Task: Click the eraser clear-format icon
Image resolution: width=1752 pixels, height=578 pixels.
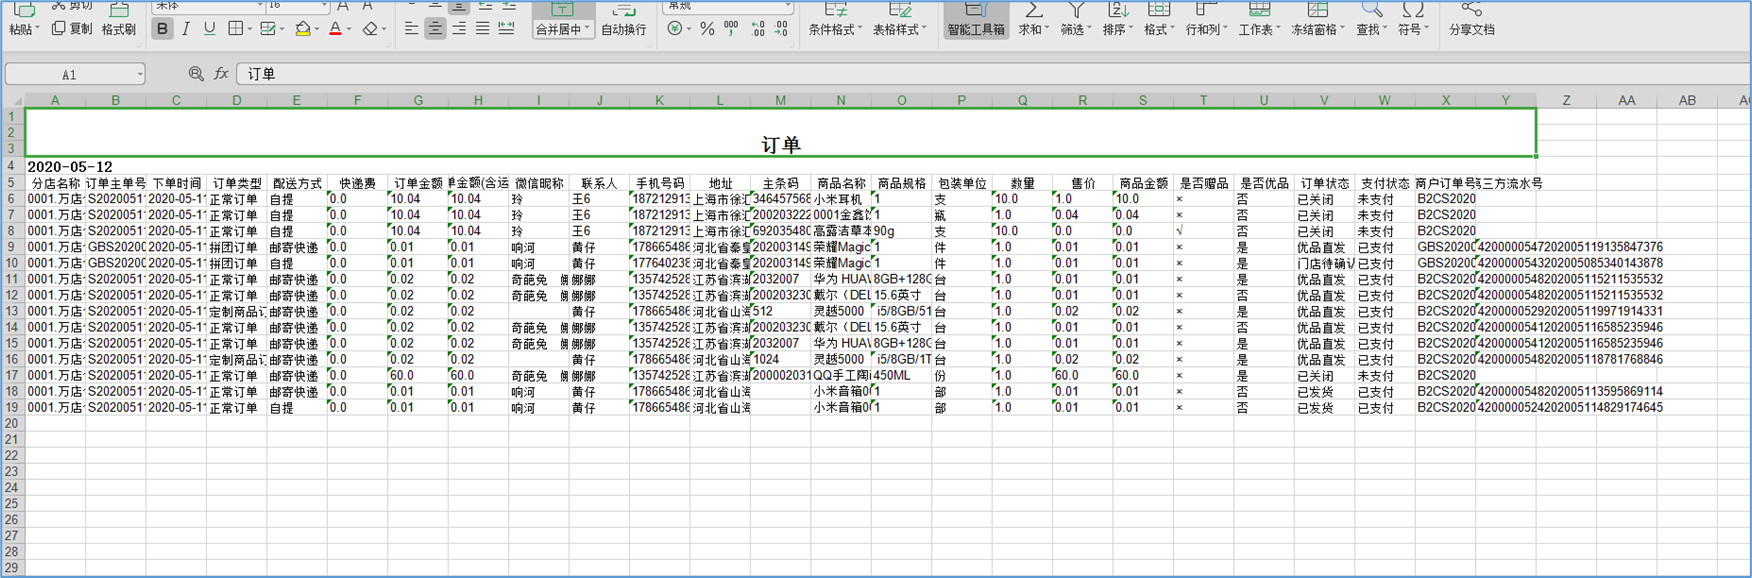Action: pyautogui.click(x=370, y=29)
